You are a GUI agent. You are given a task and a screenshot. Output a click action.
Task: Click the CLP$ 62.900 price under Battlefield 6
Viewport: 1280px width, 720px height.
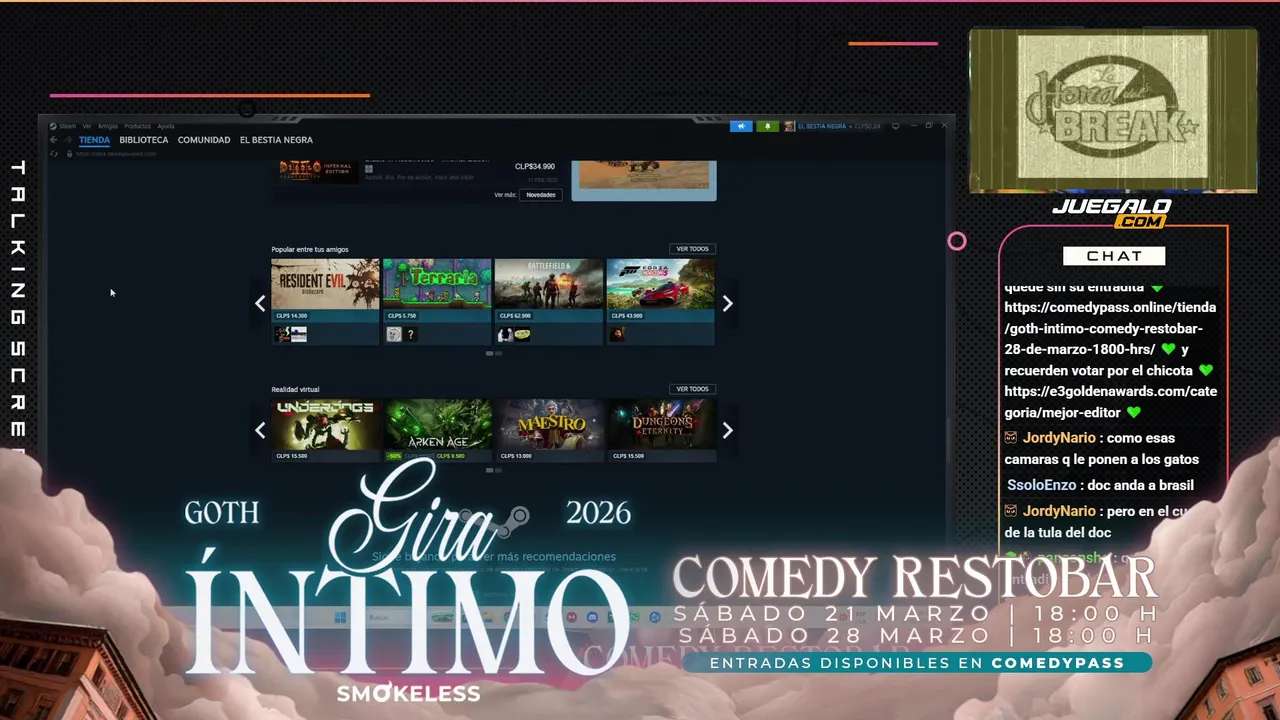[x=515, y=316]
